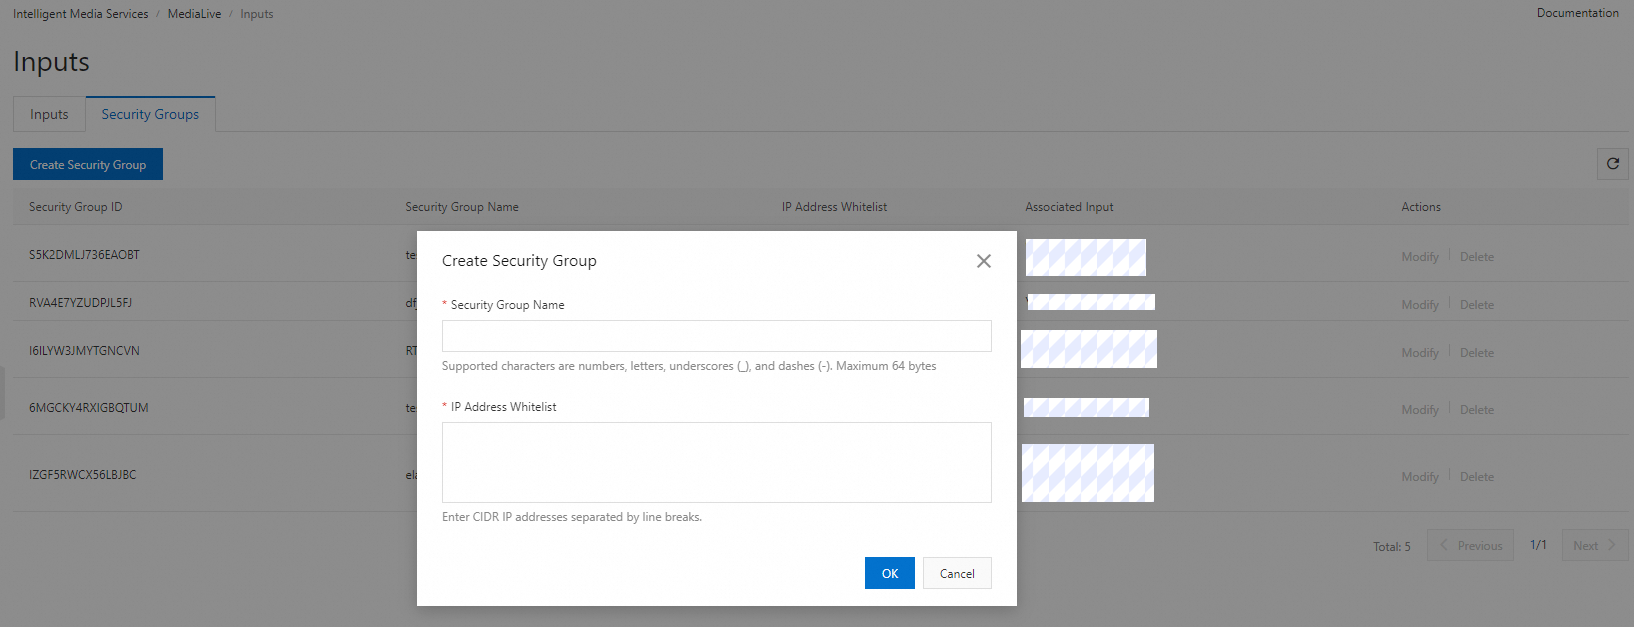1634x627 pixels.
Task: Open the Documentation link
Action: pos(1577,13)
